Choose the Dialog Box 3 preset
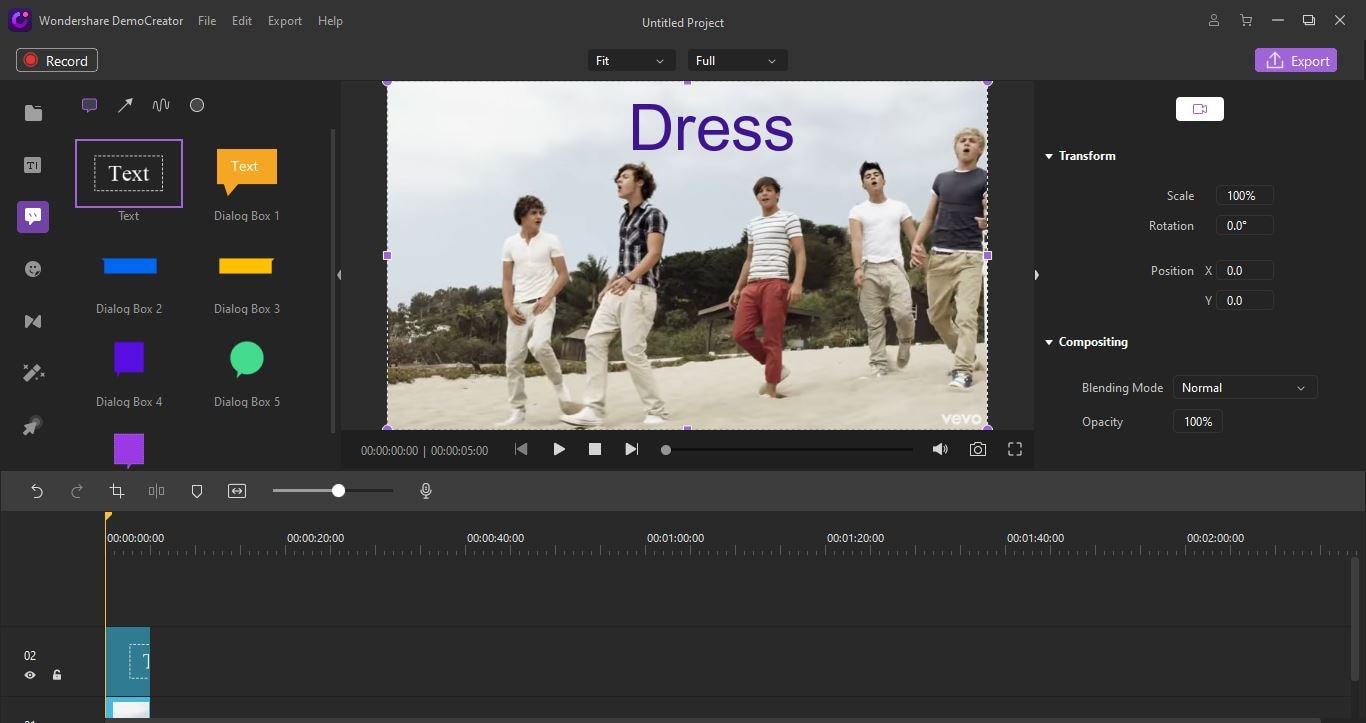Viewport: 1366px width, 723px height. (x=247, y=267)
